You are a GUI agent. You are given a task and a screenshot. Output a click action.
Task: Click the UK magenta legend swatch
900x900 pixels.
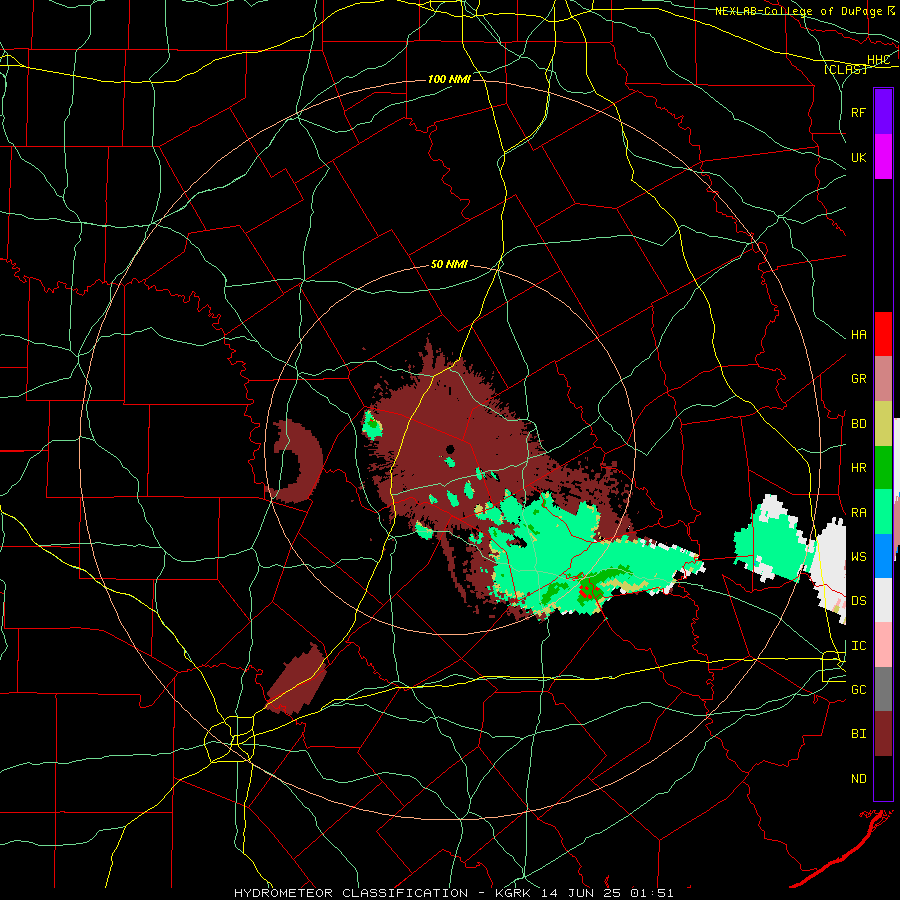[883, 157]
